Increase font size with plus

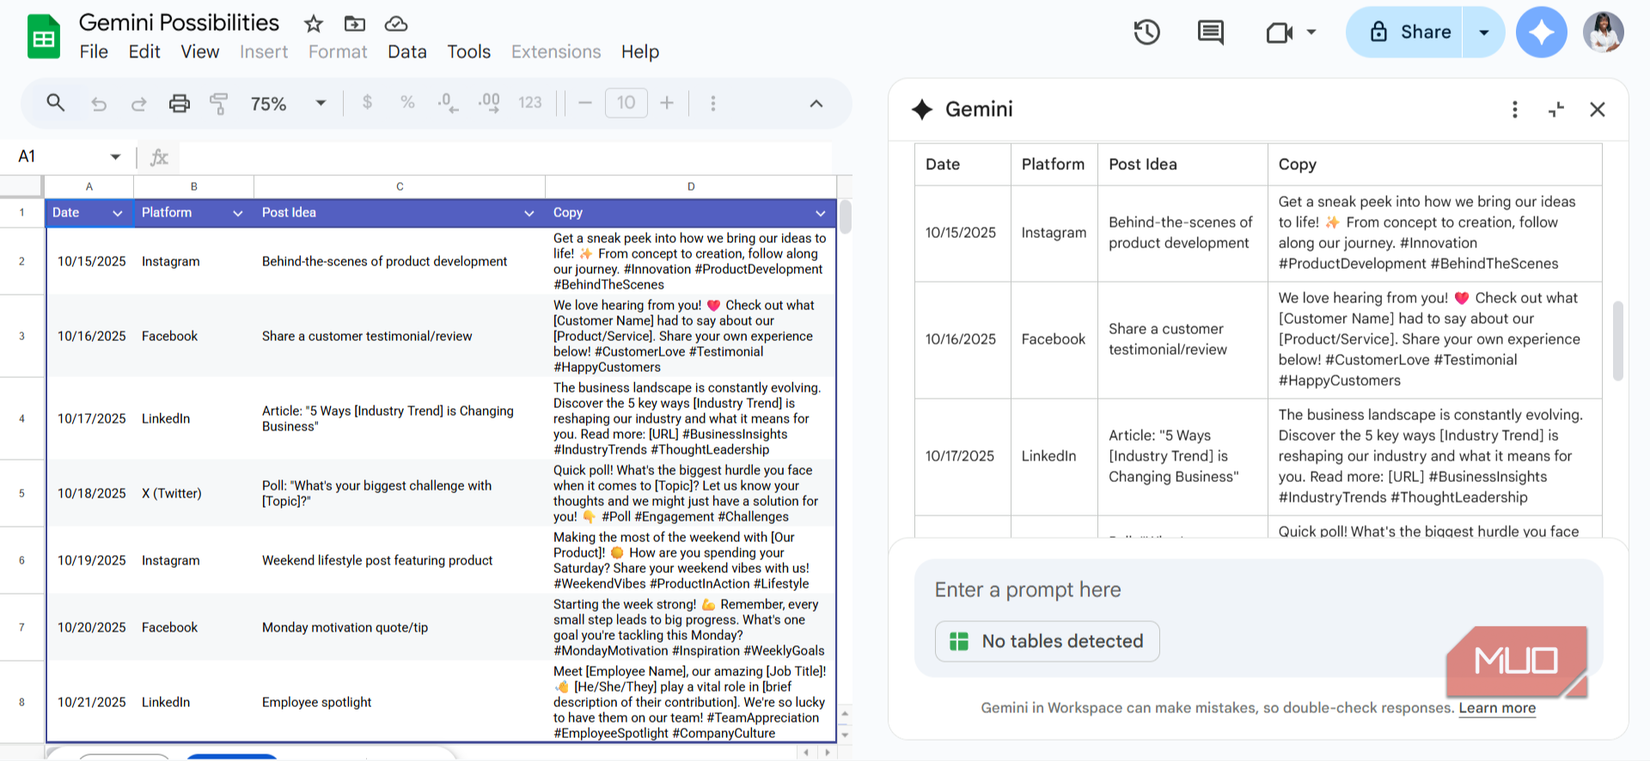pyautogui.click(x=667, y=102)
